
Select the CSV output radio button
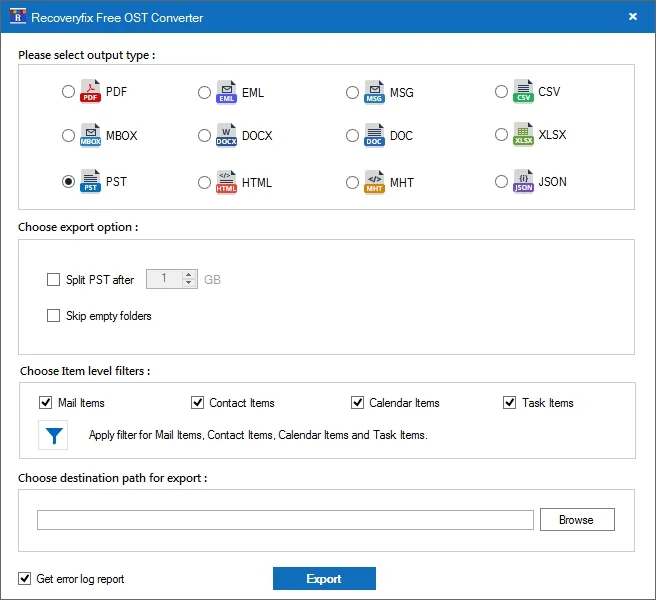click(x=501, y=91)
